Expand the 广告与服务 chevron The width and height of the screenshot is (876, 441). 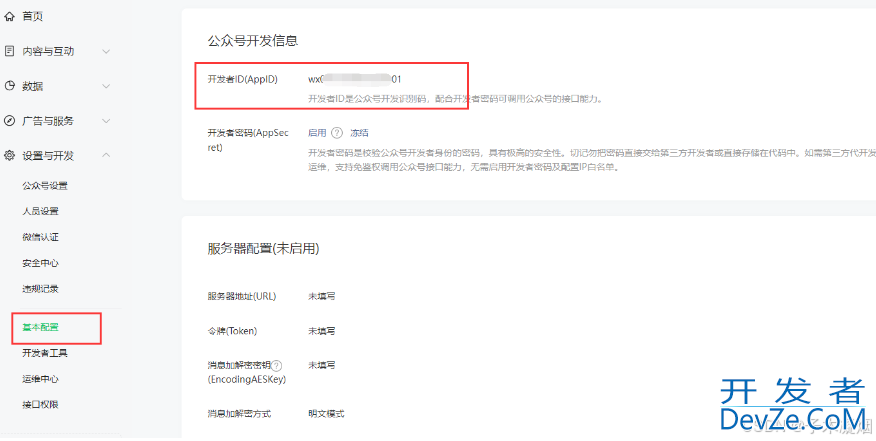pyautogui.click(x=106, y=121)
